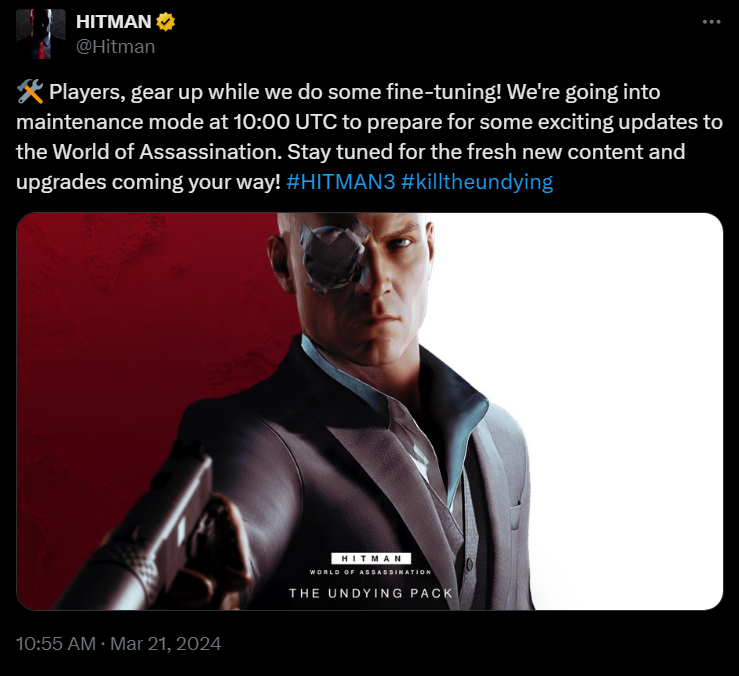Open the HITMAN profile avatar

click(41, 34)
